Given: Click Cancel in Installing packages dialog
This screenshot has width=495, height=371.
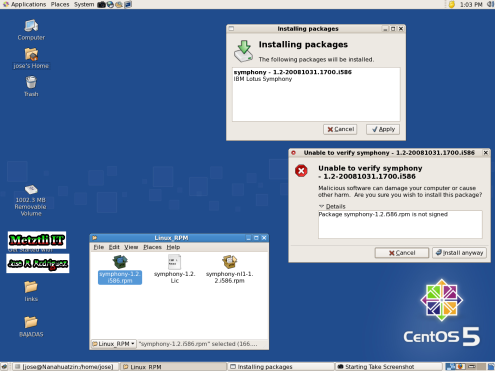Looking at the screenshot, I should point(340,129).
